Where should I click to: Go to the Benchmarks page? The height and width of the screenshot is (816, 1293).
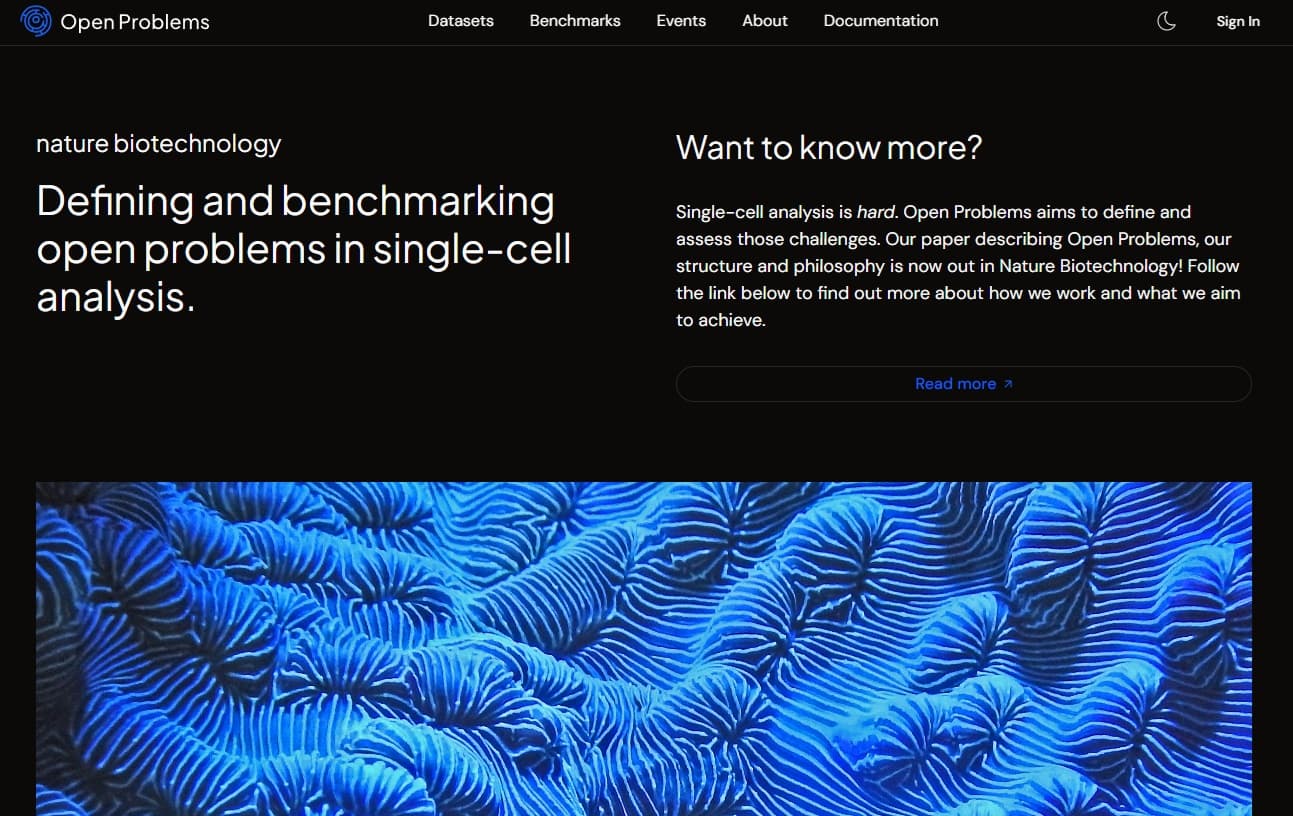pyautogui.click(x=575, y=21)
